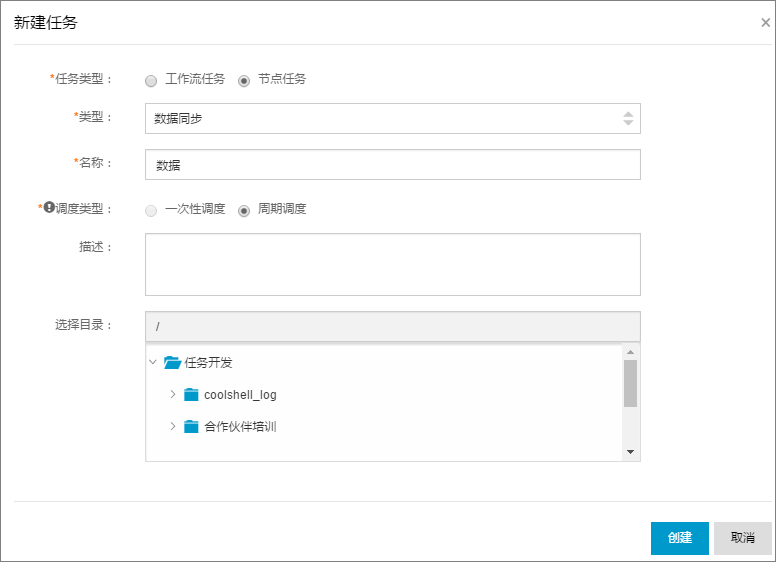The height and width of the screenshot is (562, 776).
Task: Click the 创建 button
Action: (x=680, y=538)
